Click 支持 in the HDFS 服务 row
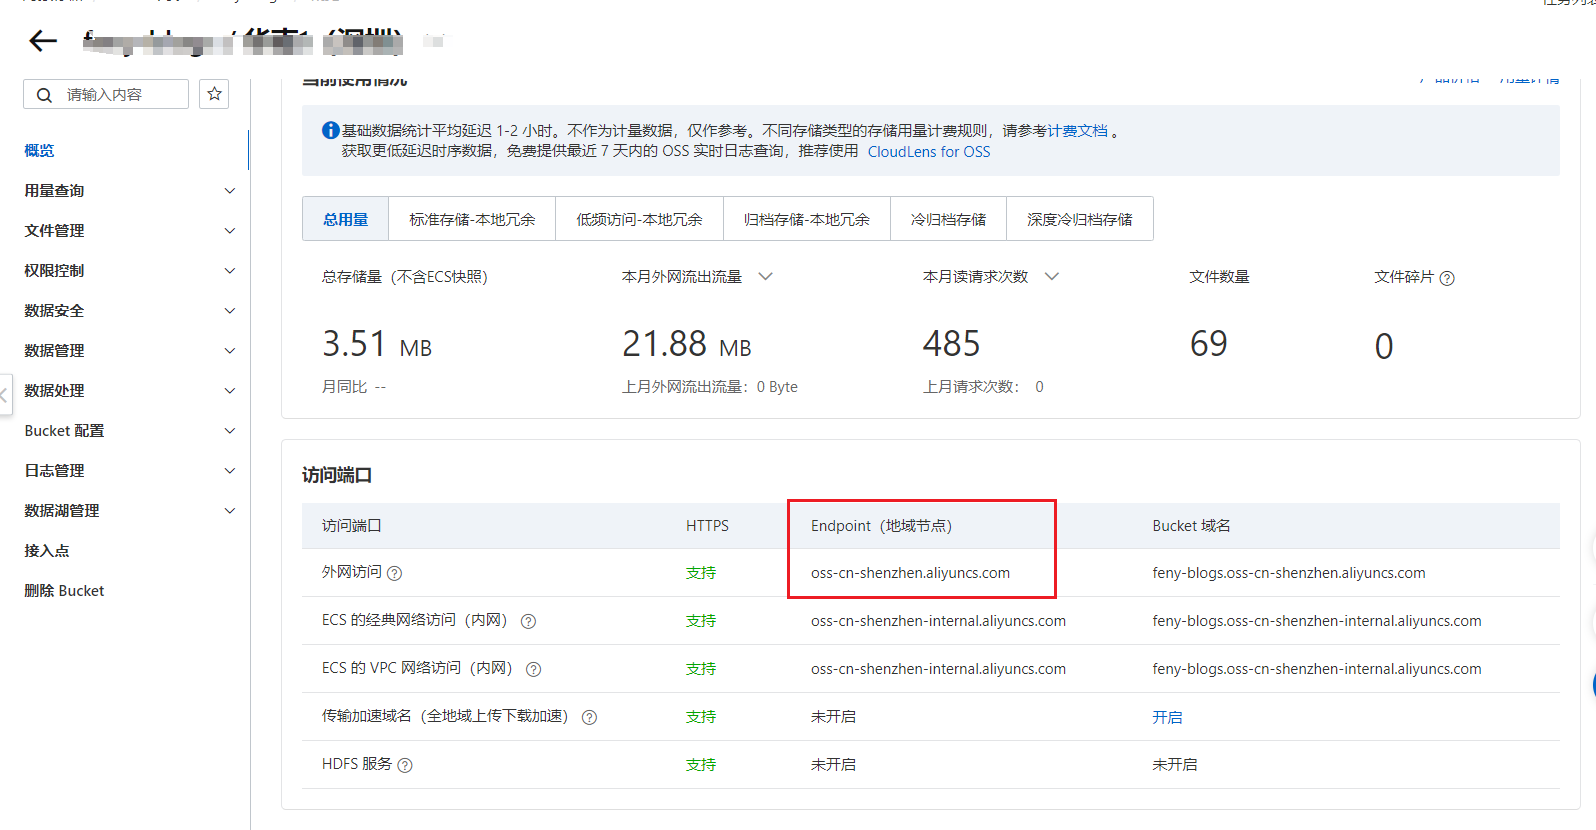This screenshot has width=1596, height=830. tap(701, 765)
